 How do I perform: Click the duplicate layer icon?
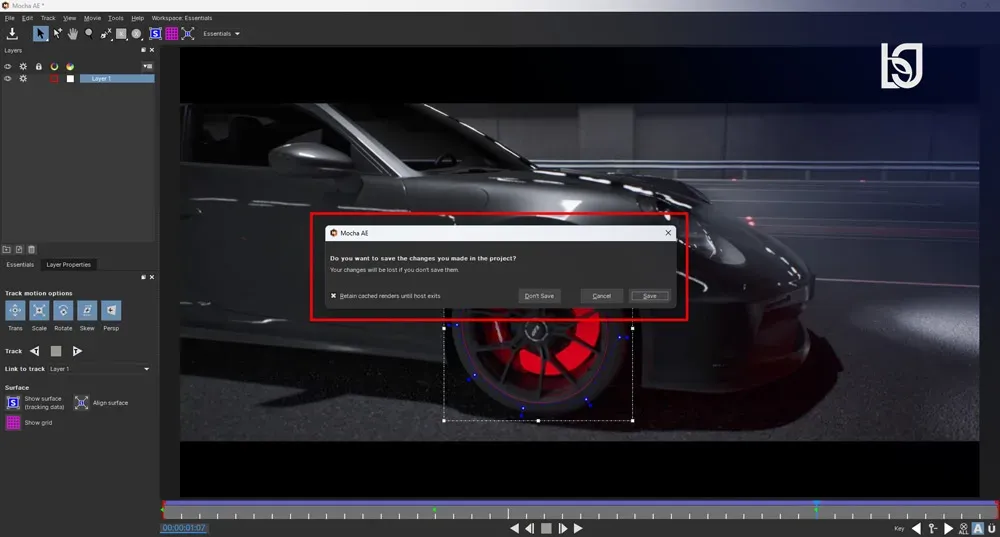(x=19, y=249)
